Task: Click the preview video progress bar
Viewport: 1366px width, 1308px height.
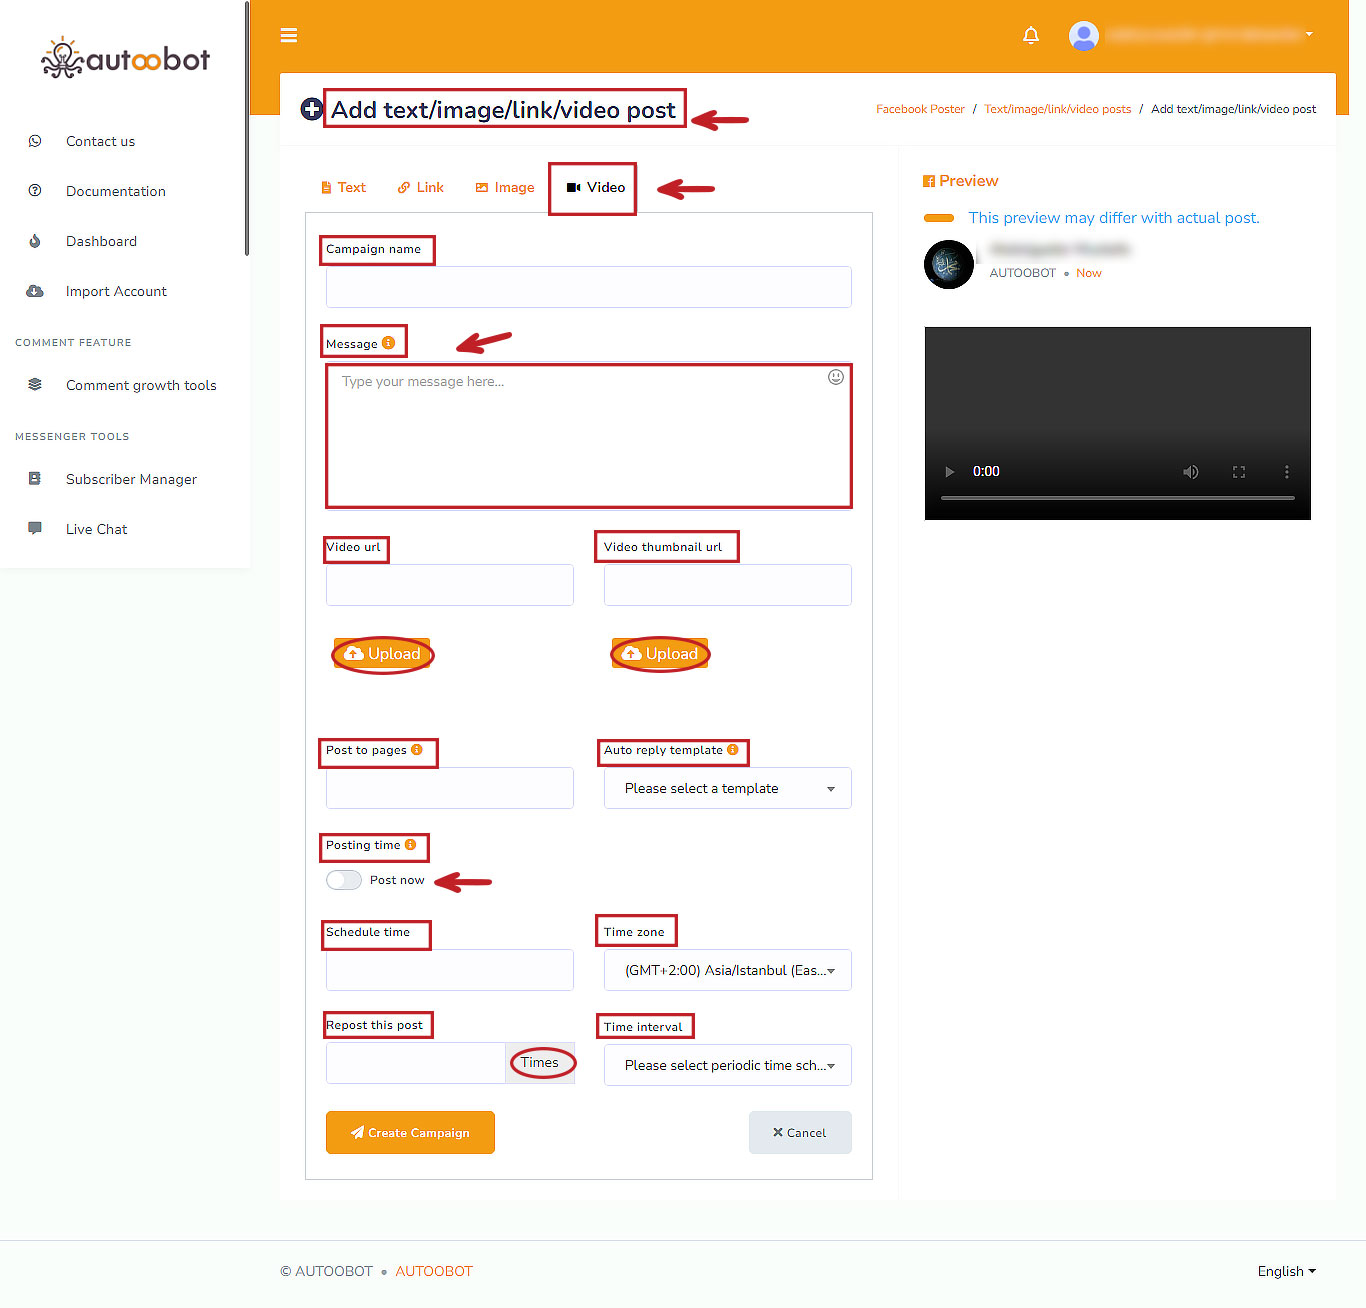Action: [1117, 497]
